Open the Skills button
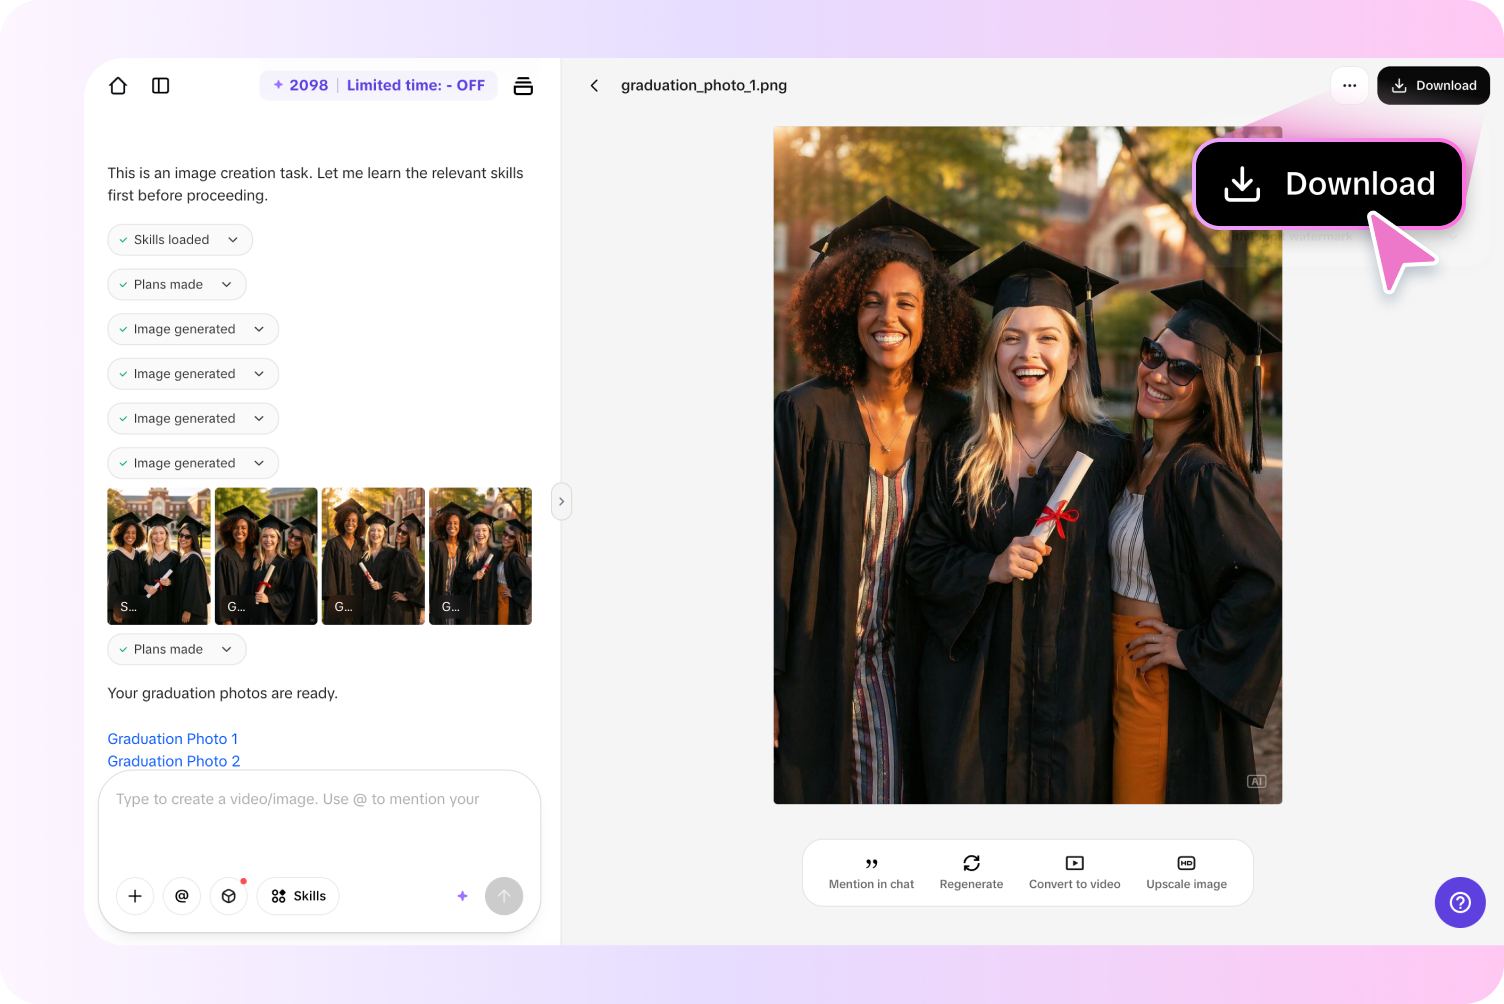The width and height of the screenshot is (1504, 1004). point(298,896)
